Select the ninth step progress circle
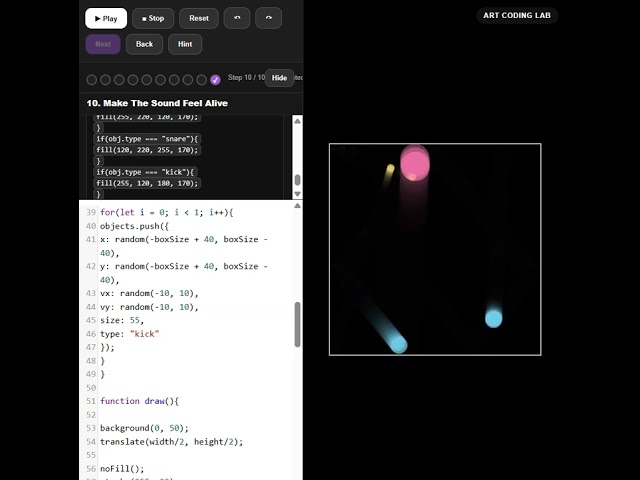Screen dimensions: 640x480 201,80
